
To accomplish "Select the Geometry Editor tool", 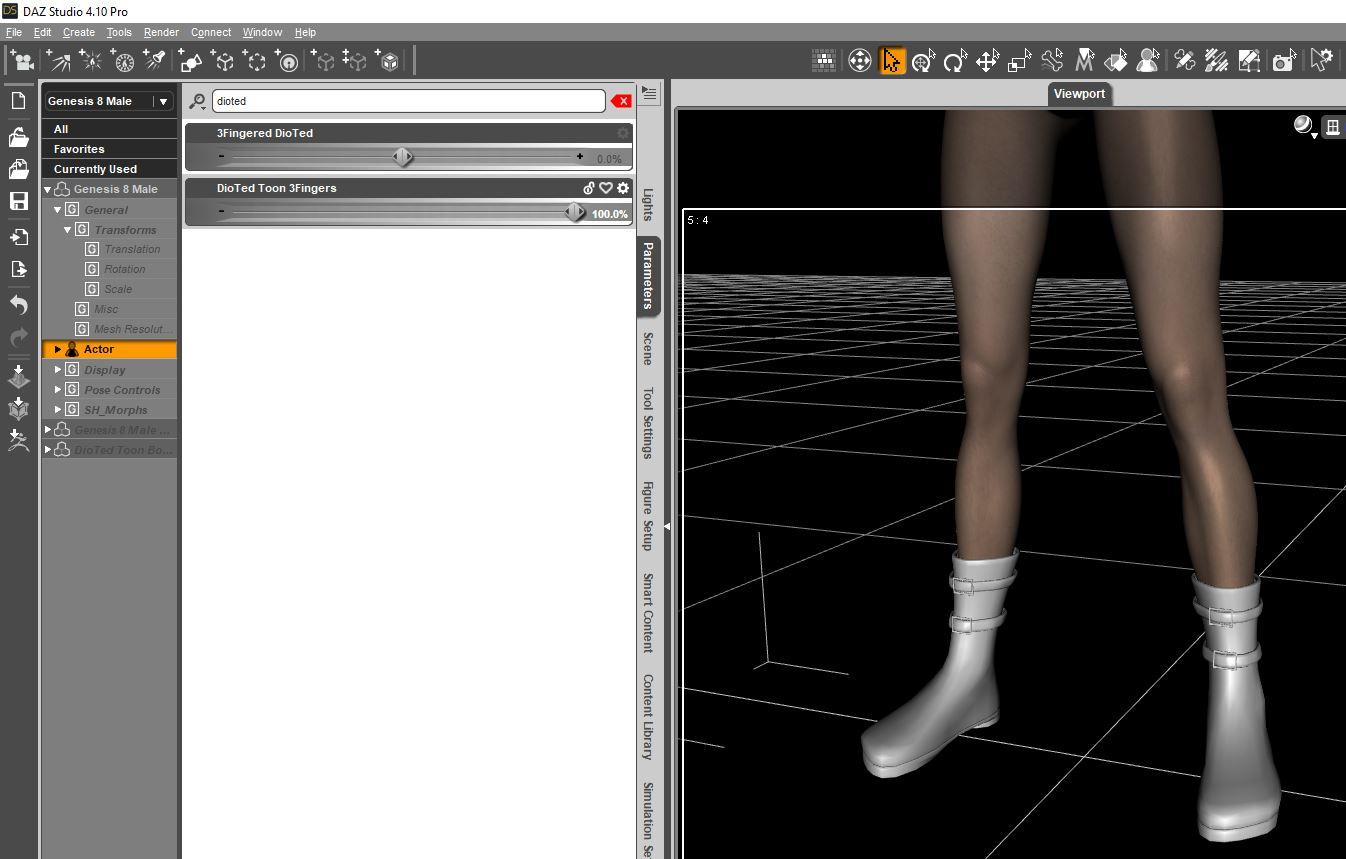I will pos(1249,61).
